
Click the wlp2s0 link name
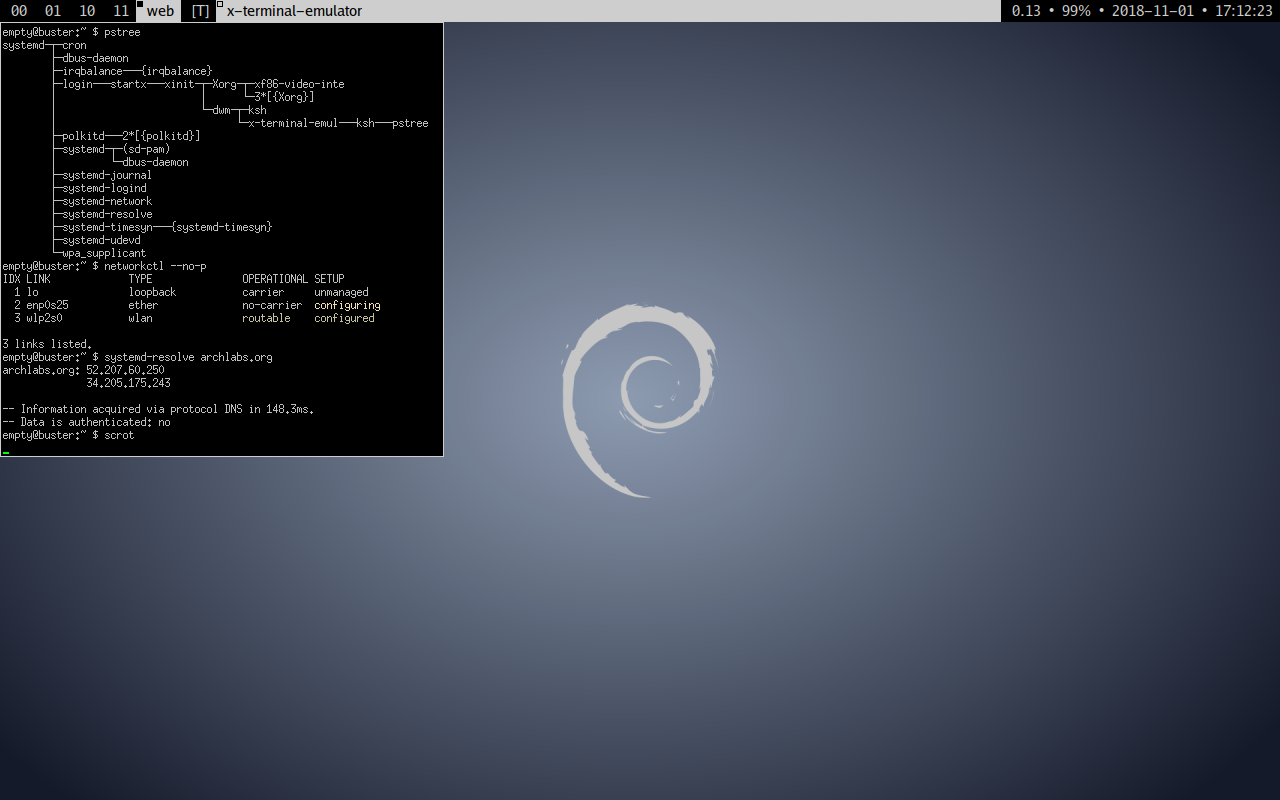(44, 318)
